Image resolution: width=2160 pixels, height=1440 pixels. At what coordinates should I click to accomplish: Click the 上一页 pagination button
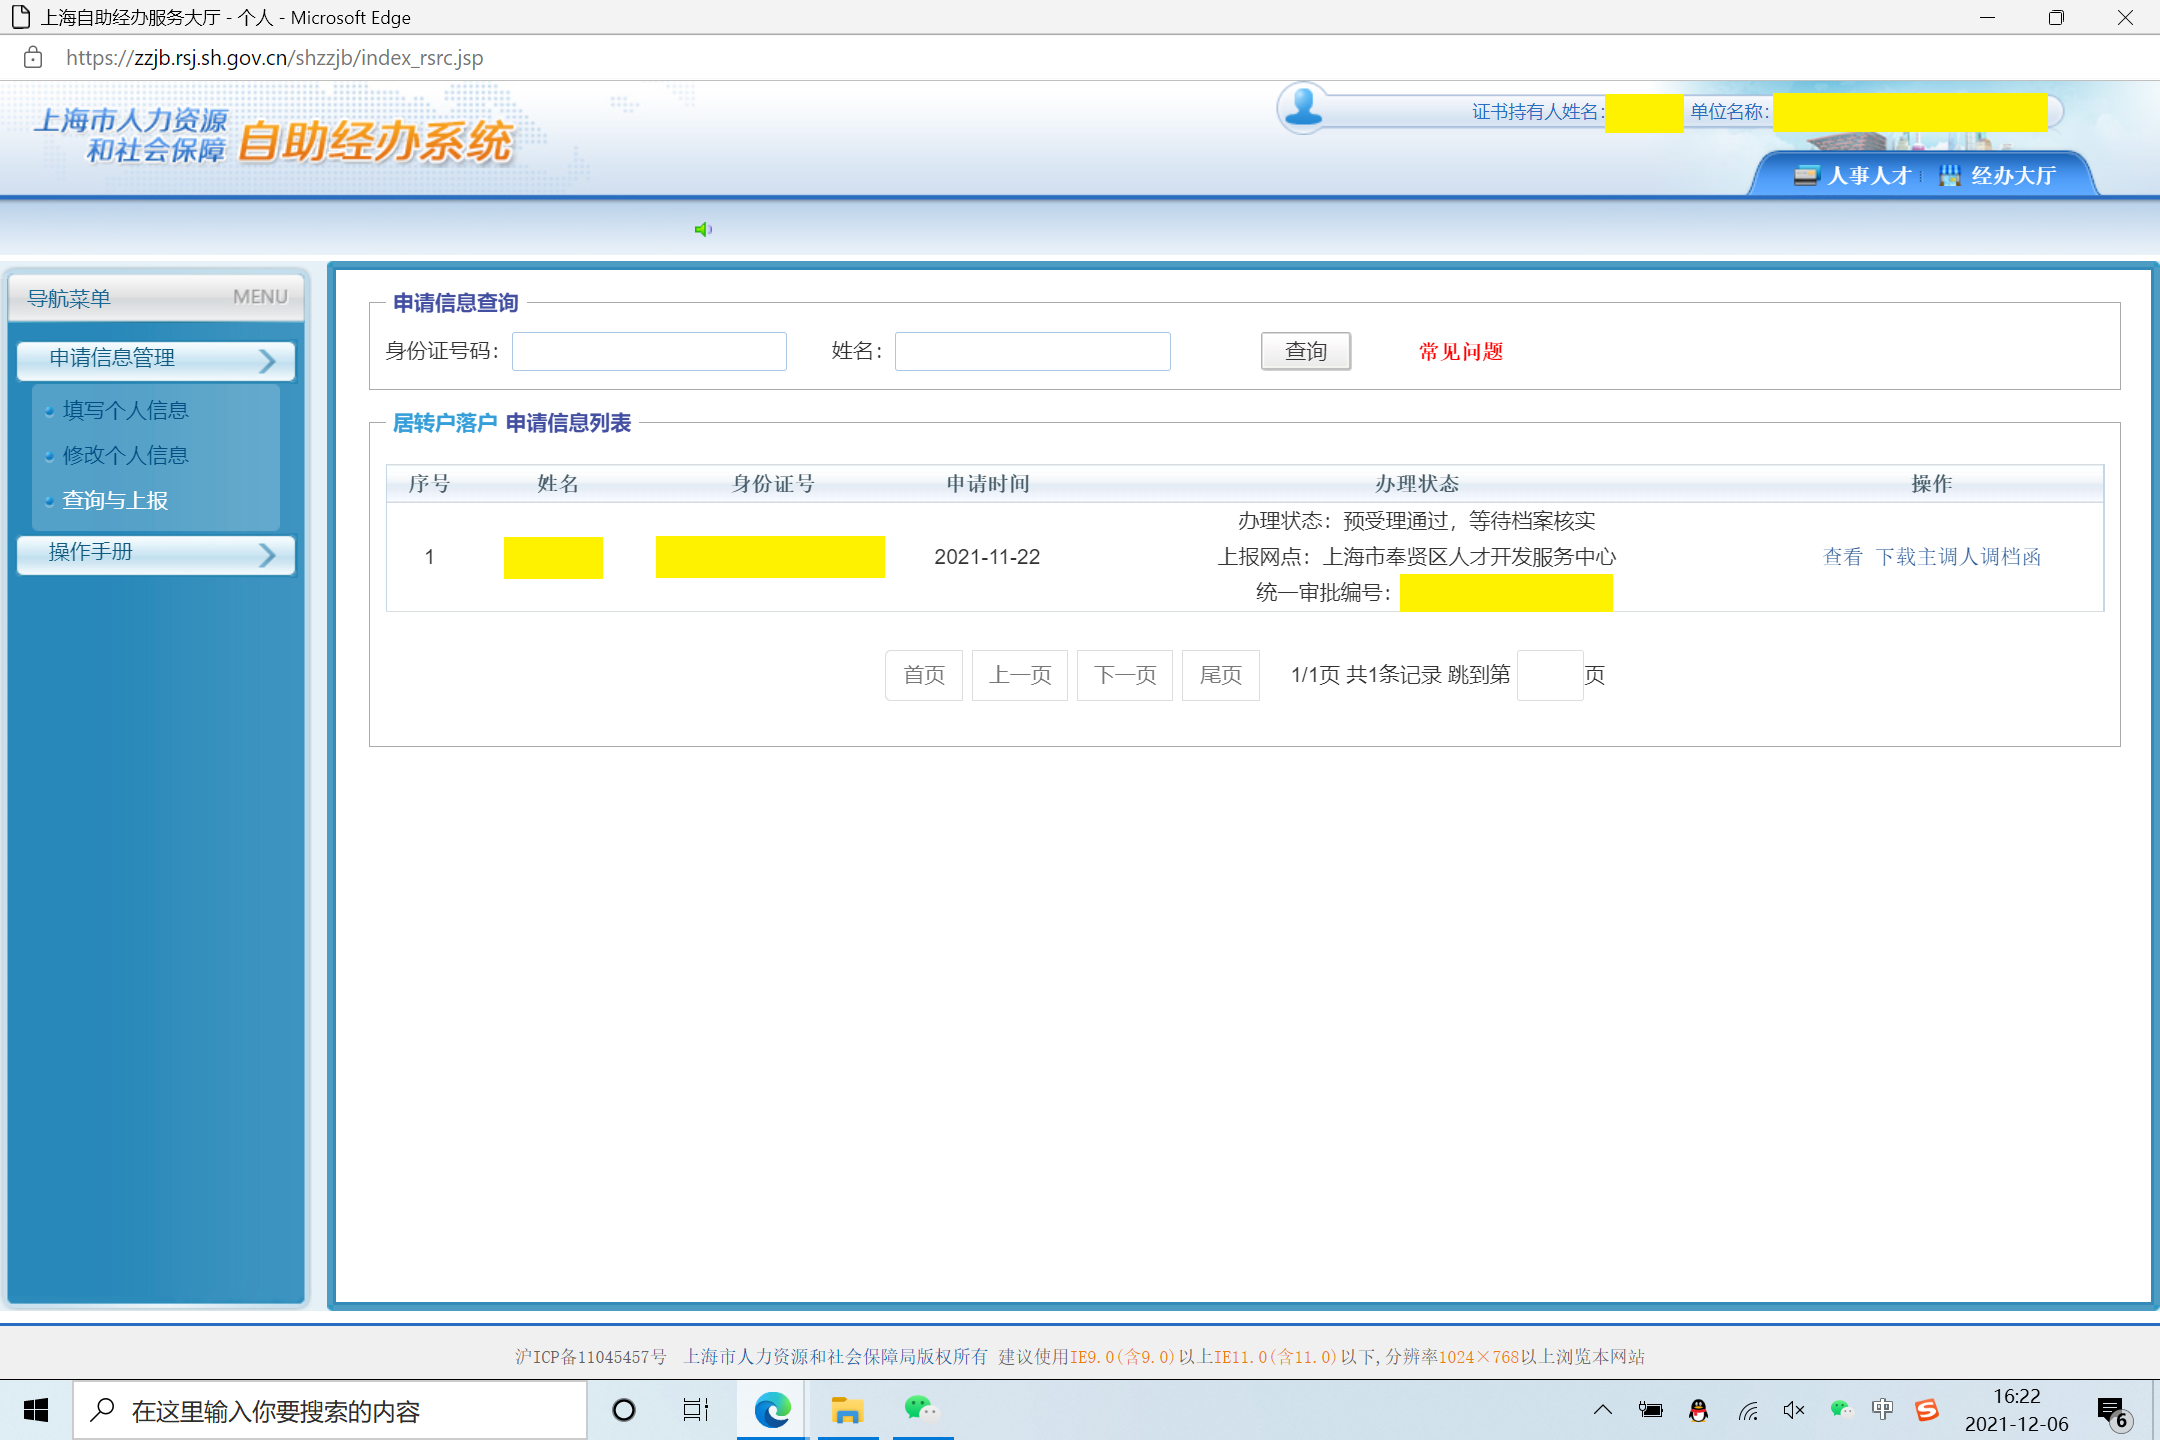pyautogui.click(x=1020, y=676)
